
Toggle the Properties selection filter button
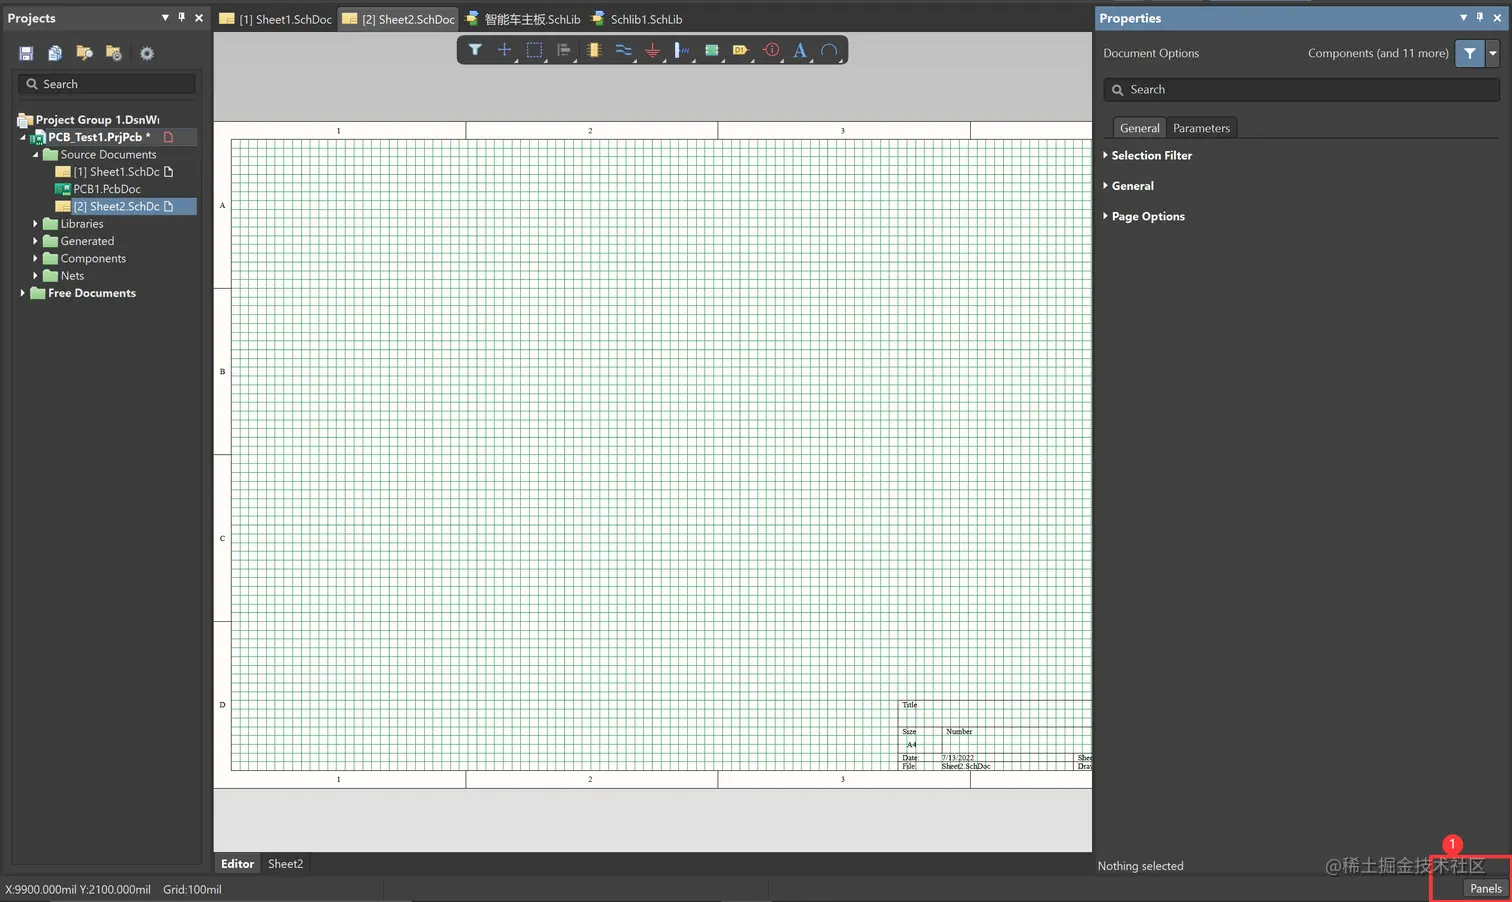pyautogui.click(x=1469, y=53)
